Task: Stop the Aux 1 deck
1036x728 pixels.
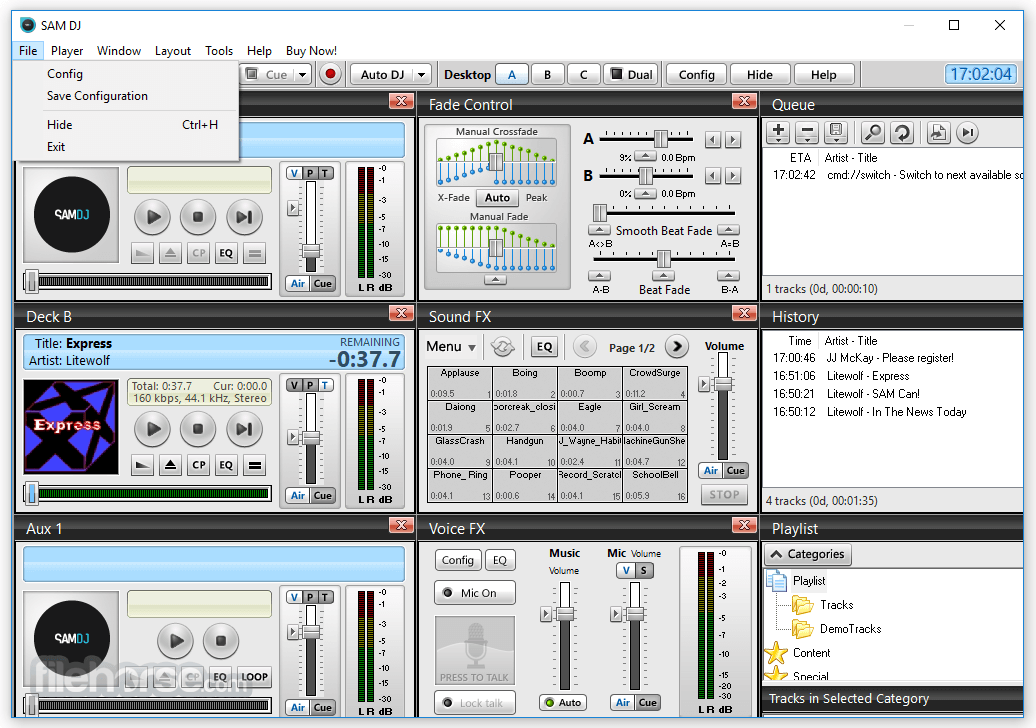Action: click(221, 640)
